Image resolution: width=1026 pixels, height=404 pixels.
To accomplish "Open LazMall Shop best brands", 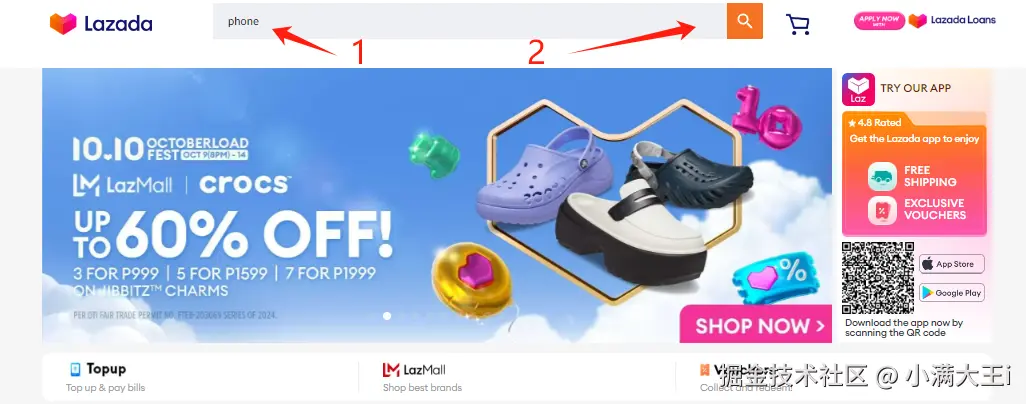I will 422,378.
